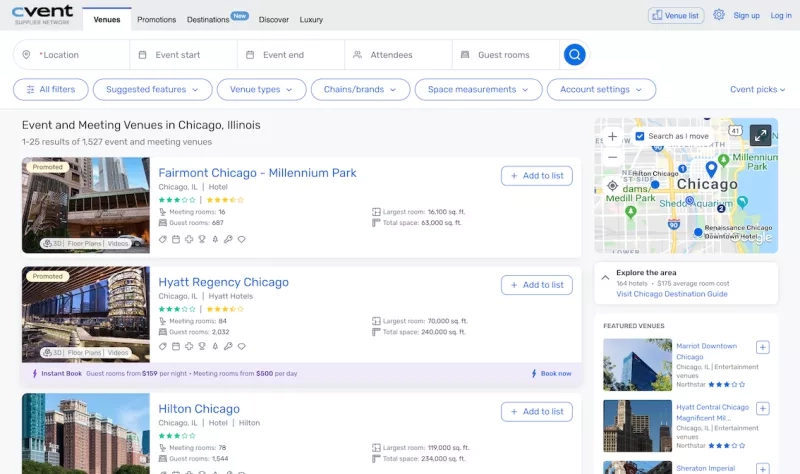This screenshot has width=800, height=474.
Task: Open Hyatt Regency Chicago photo thumbnail
Action: (86, 314)
